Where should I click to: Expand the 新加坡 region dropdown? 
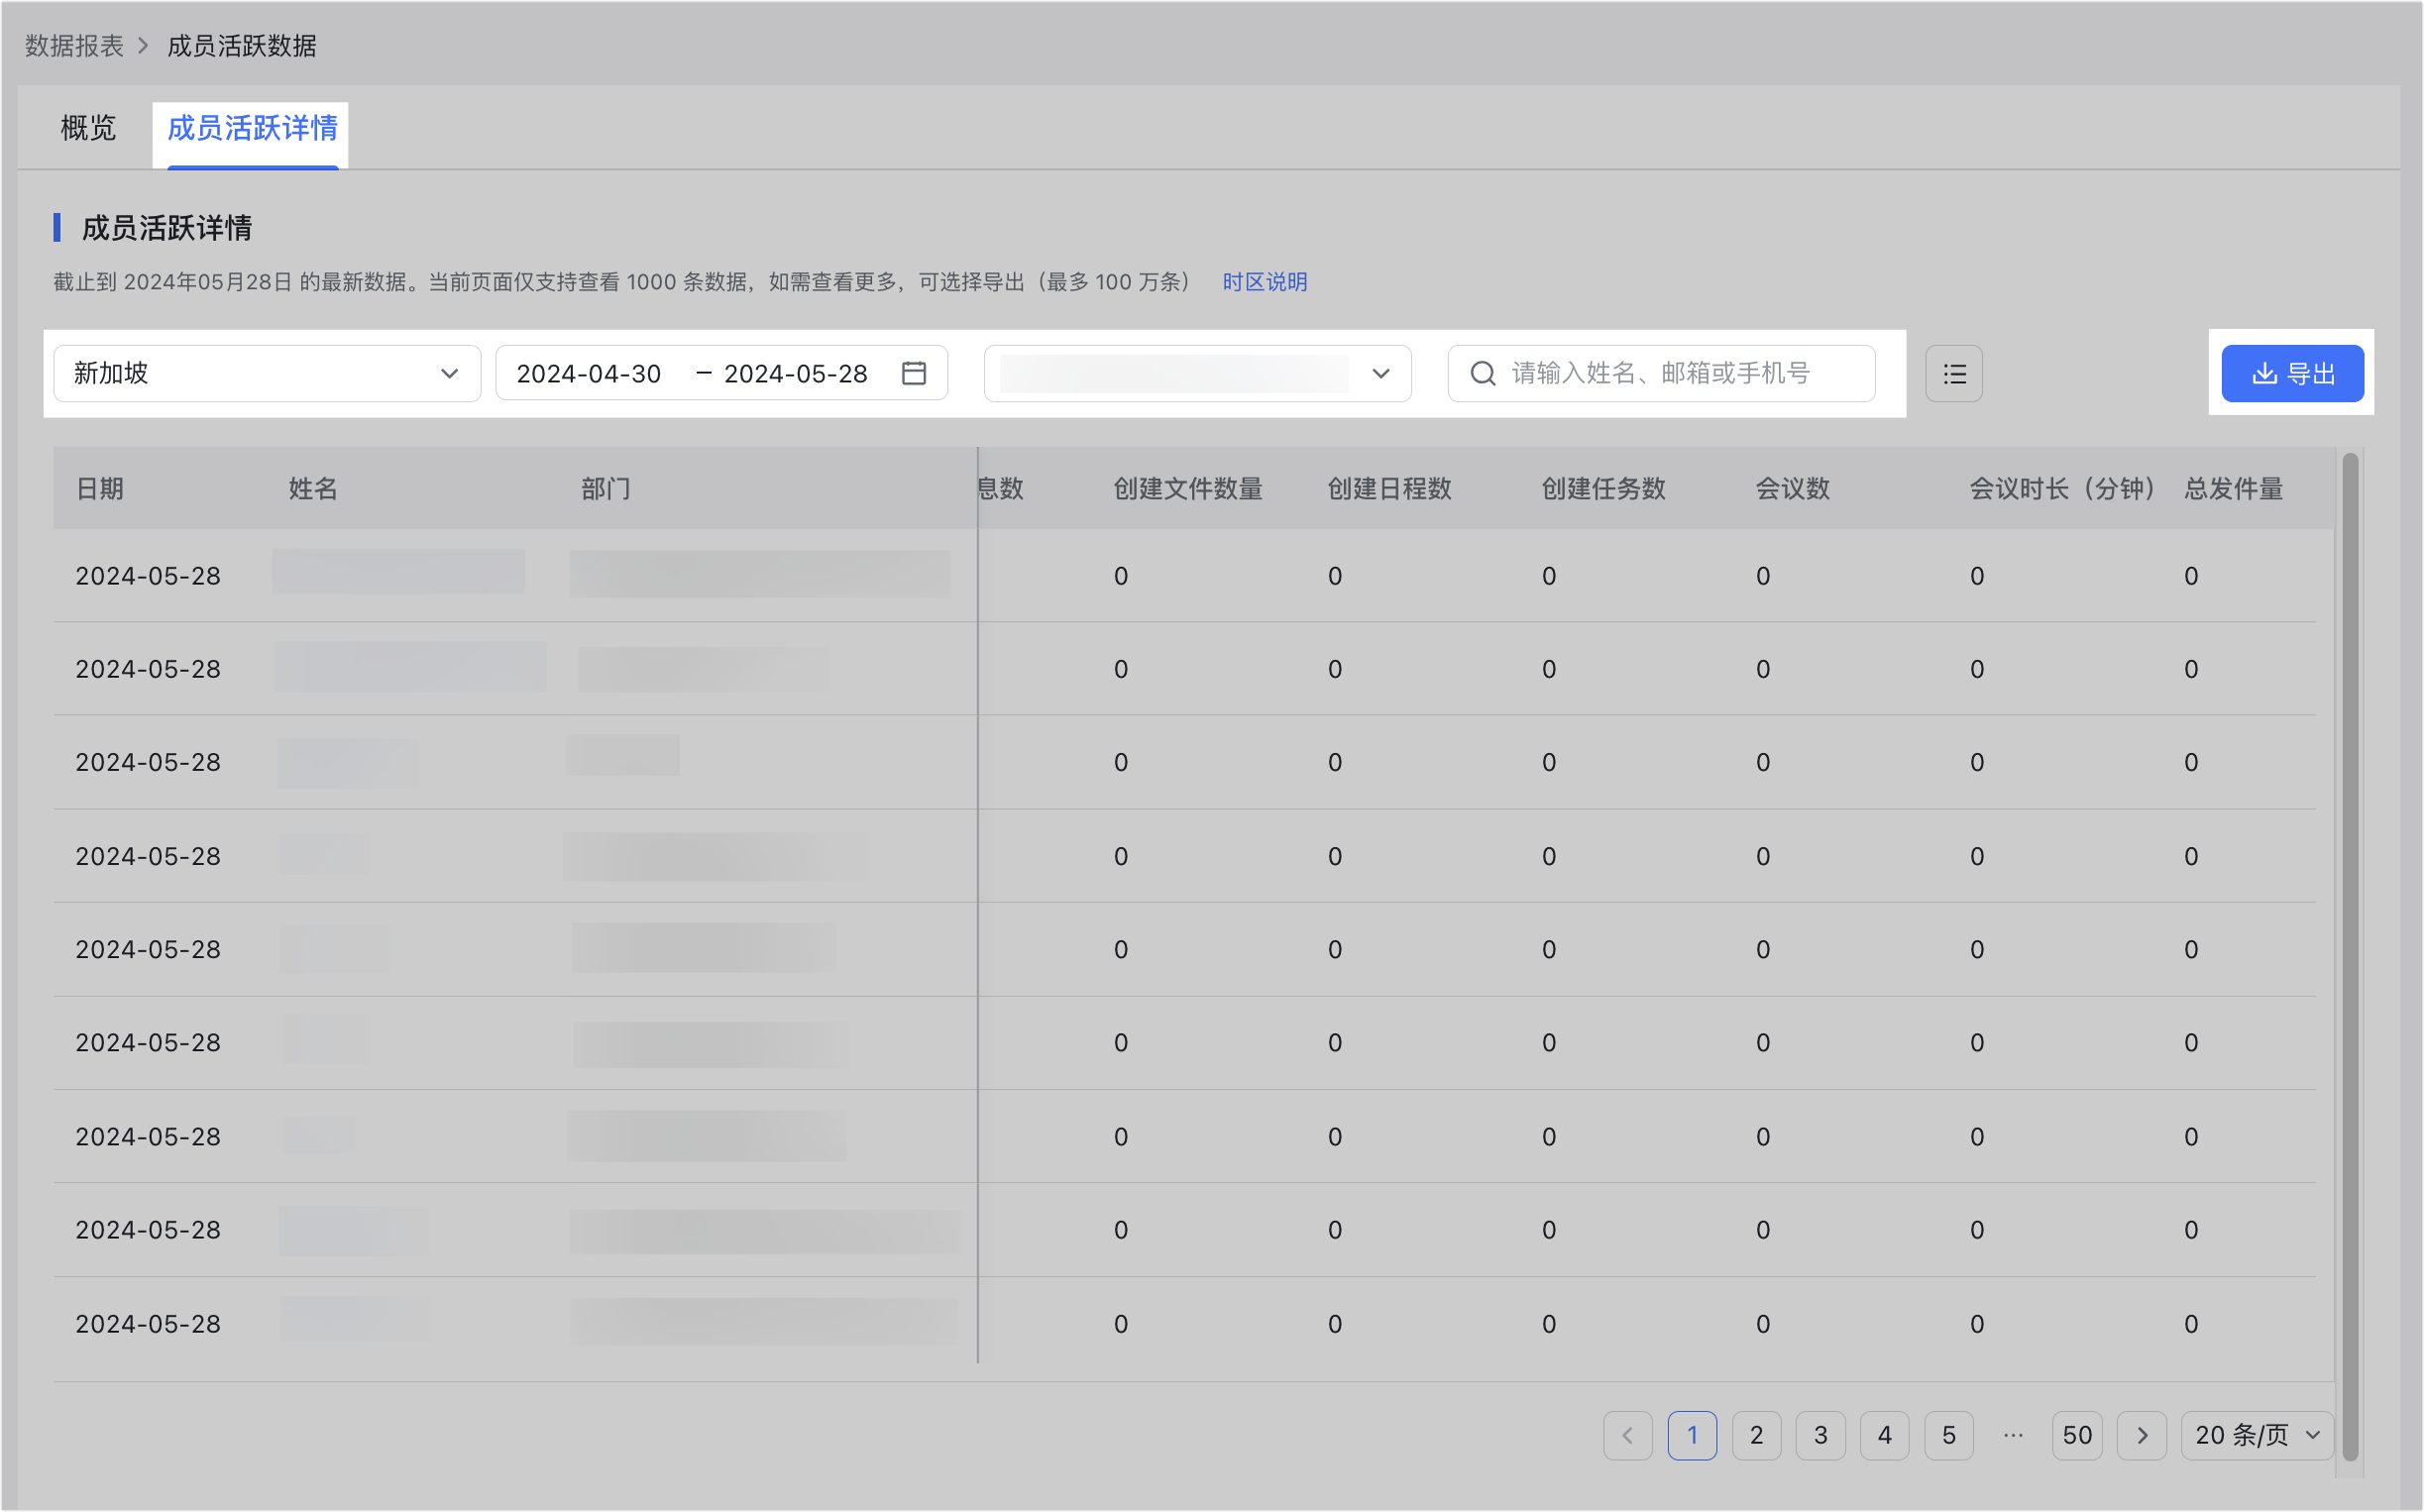267,374
